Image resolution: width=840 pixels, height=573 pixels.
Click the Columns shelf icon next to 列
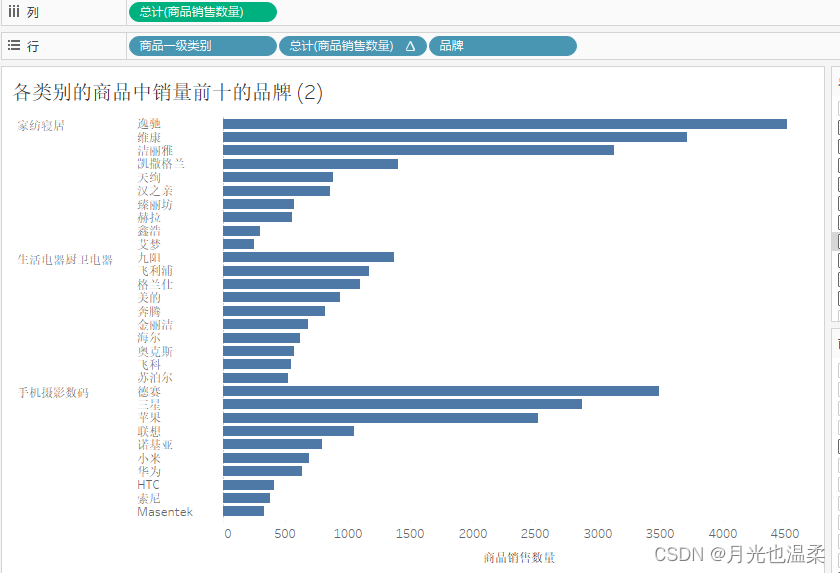pyautogui.click(x=14, y=12)
